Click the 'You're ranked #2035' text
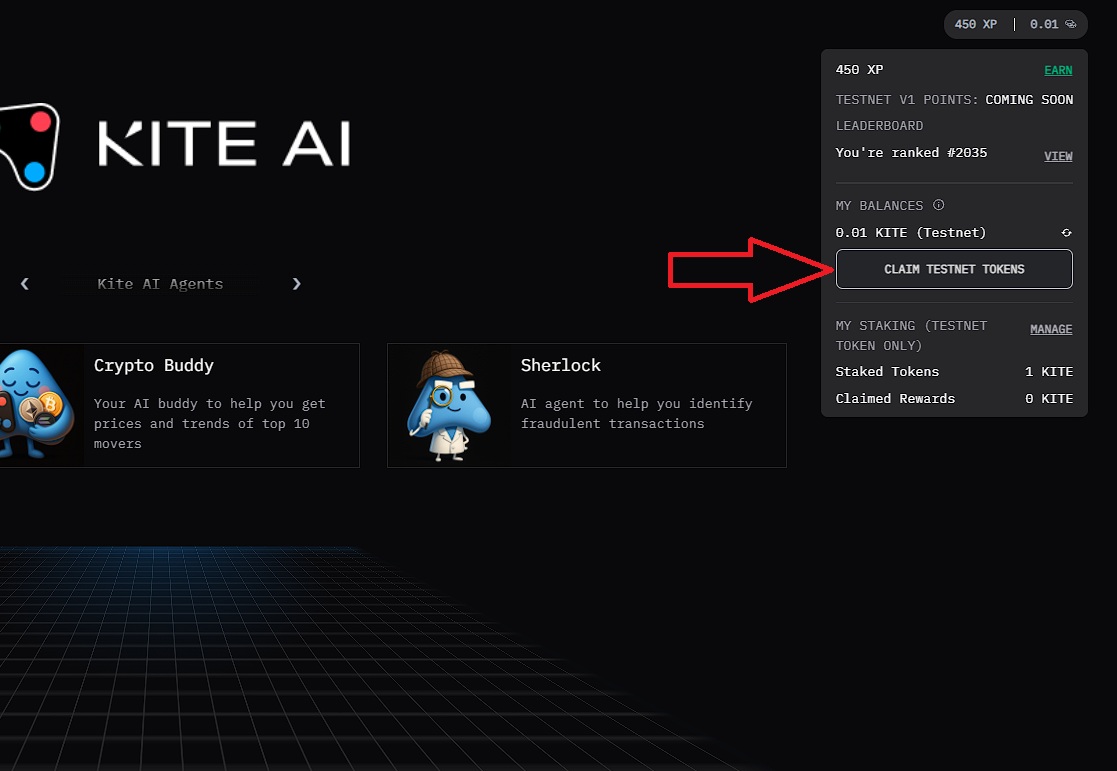The width and height of the screenshot is (1117, 771). tap(911, 152)
